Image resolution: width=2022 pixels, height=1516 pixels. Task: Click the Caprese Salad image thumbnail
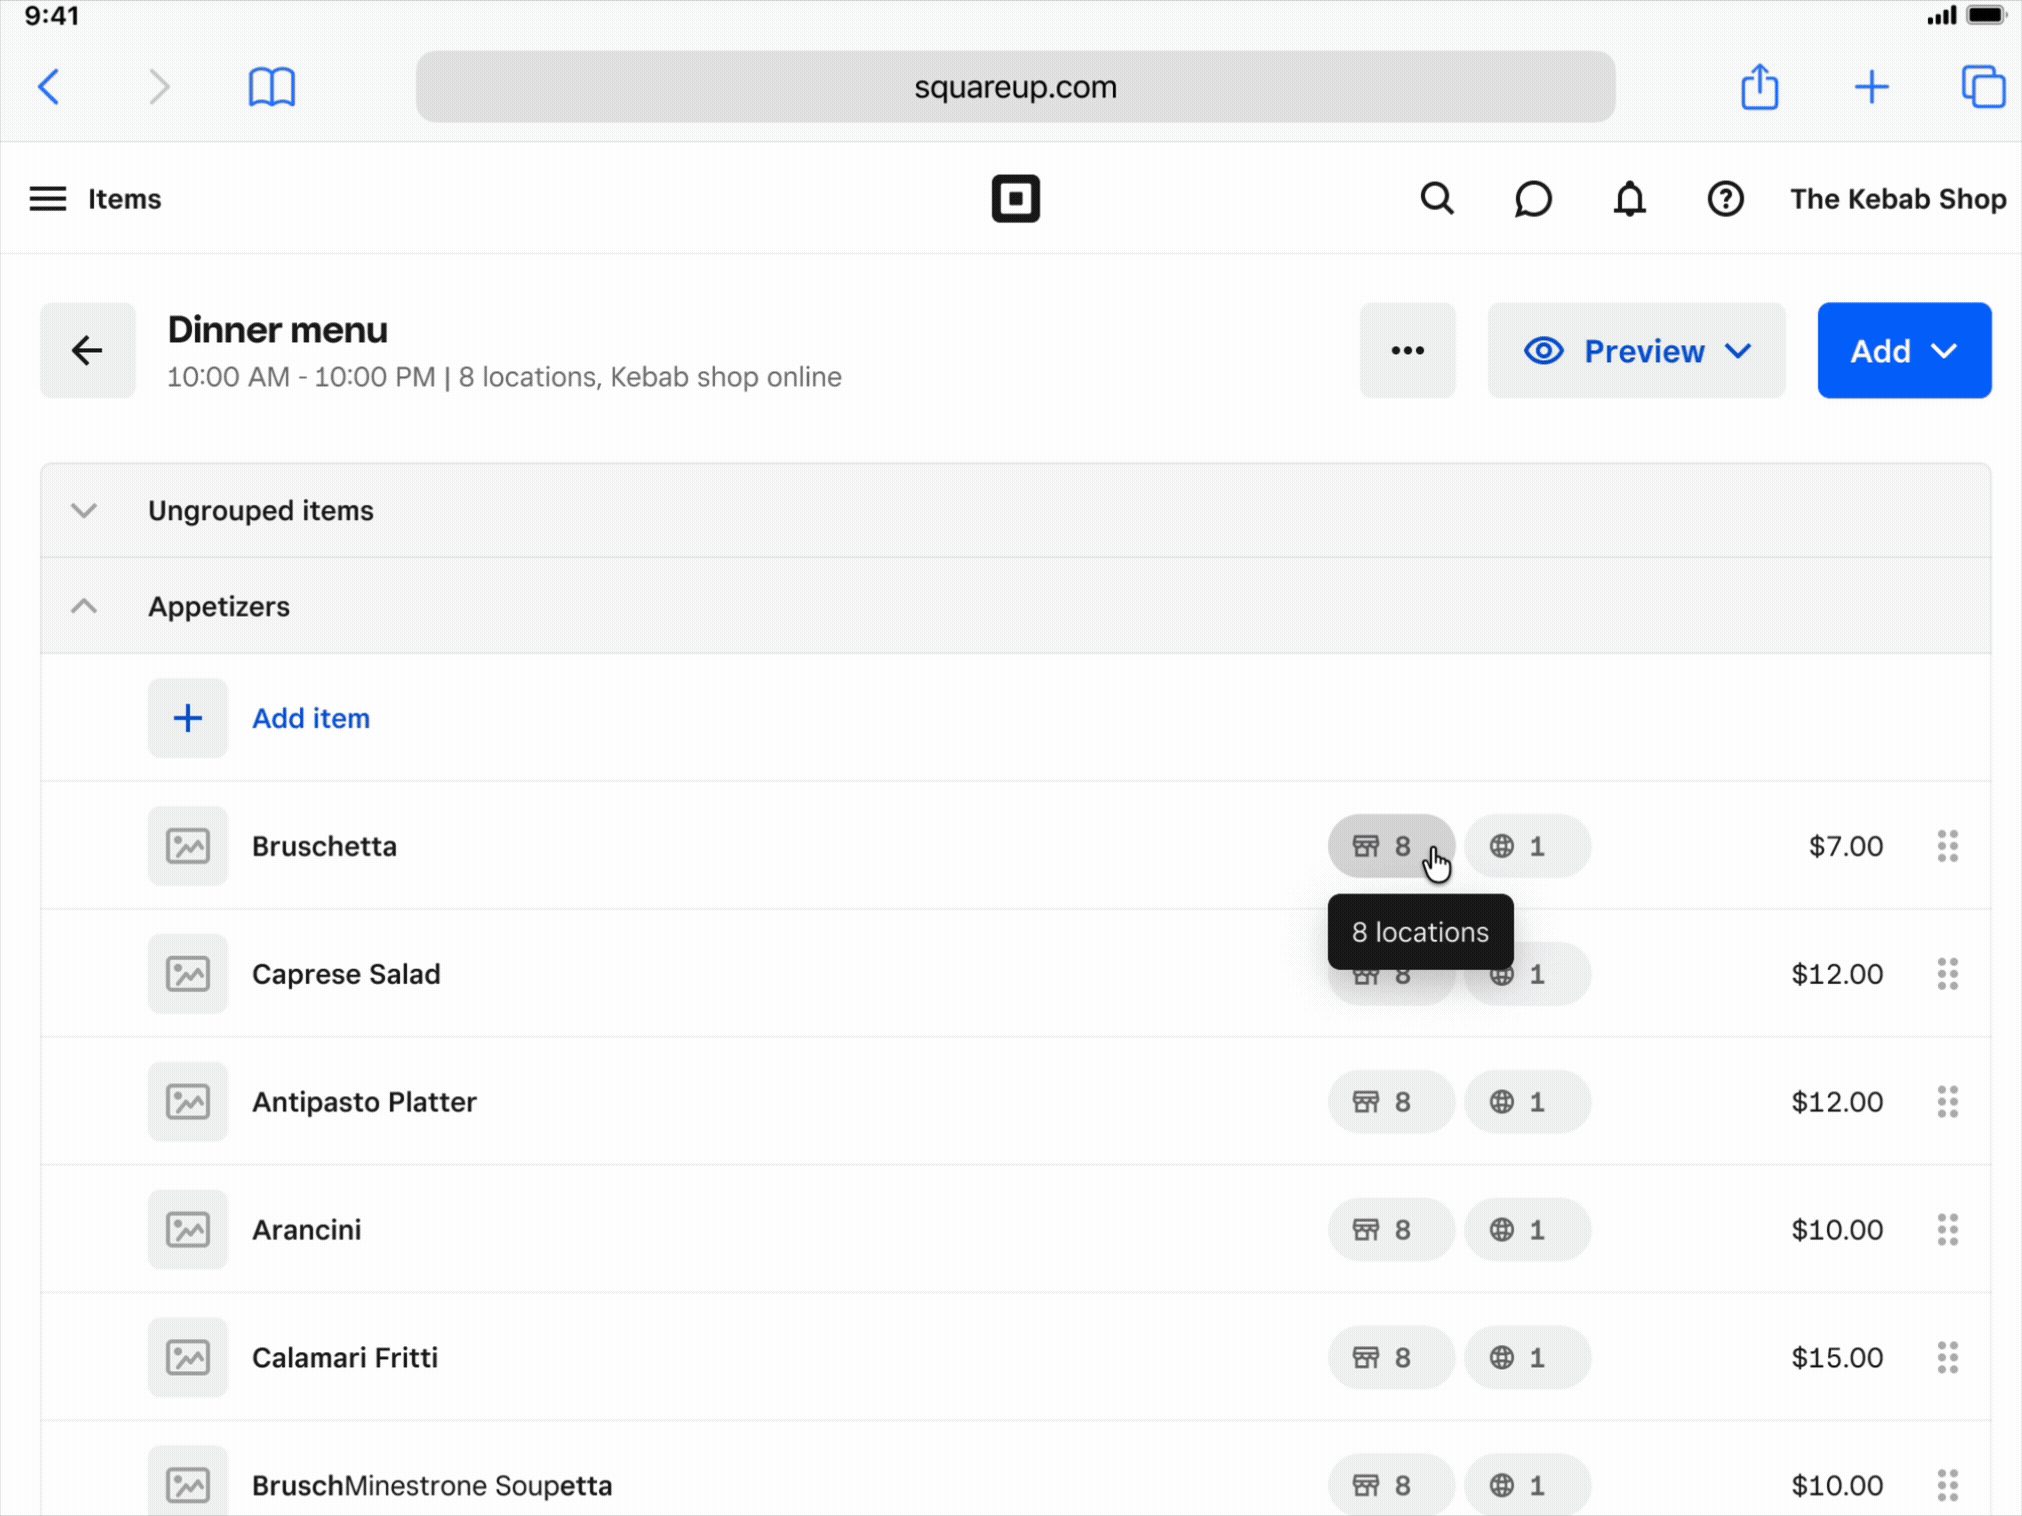pos(188,974)
